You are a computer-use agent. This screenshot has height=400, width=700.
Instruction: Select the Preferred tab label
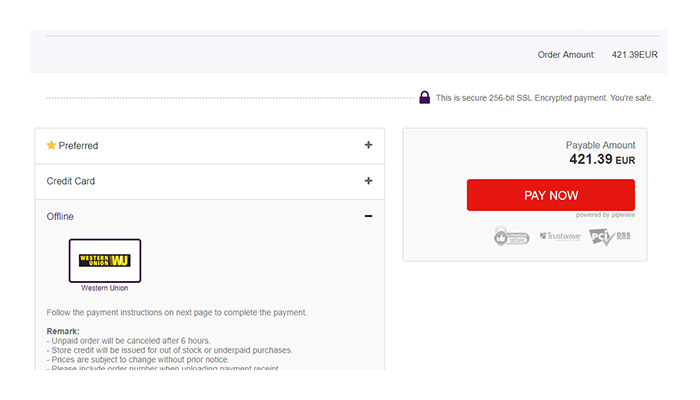78,146
